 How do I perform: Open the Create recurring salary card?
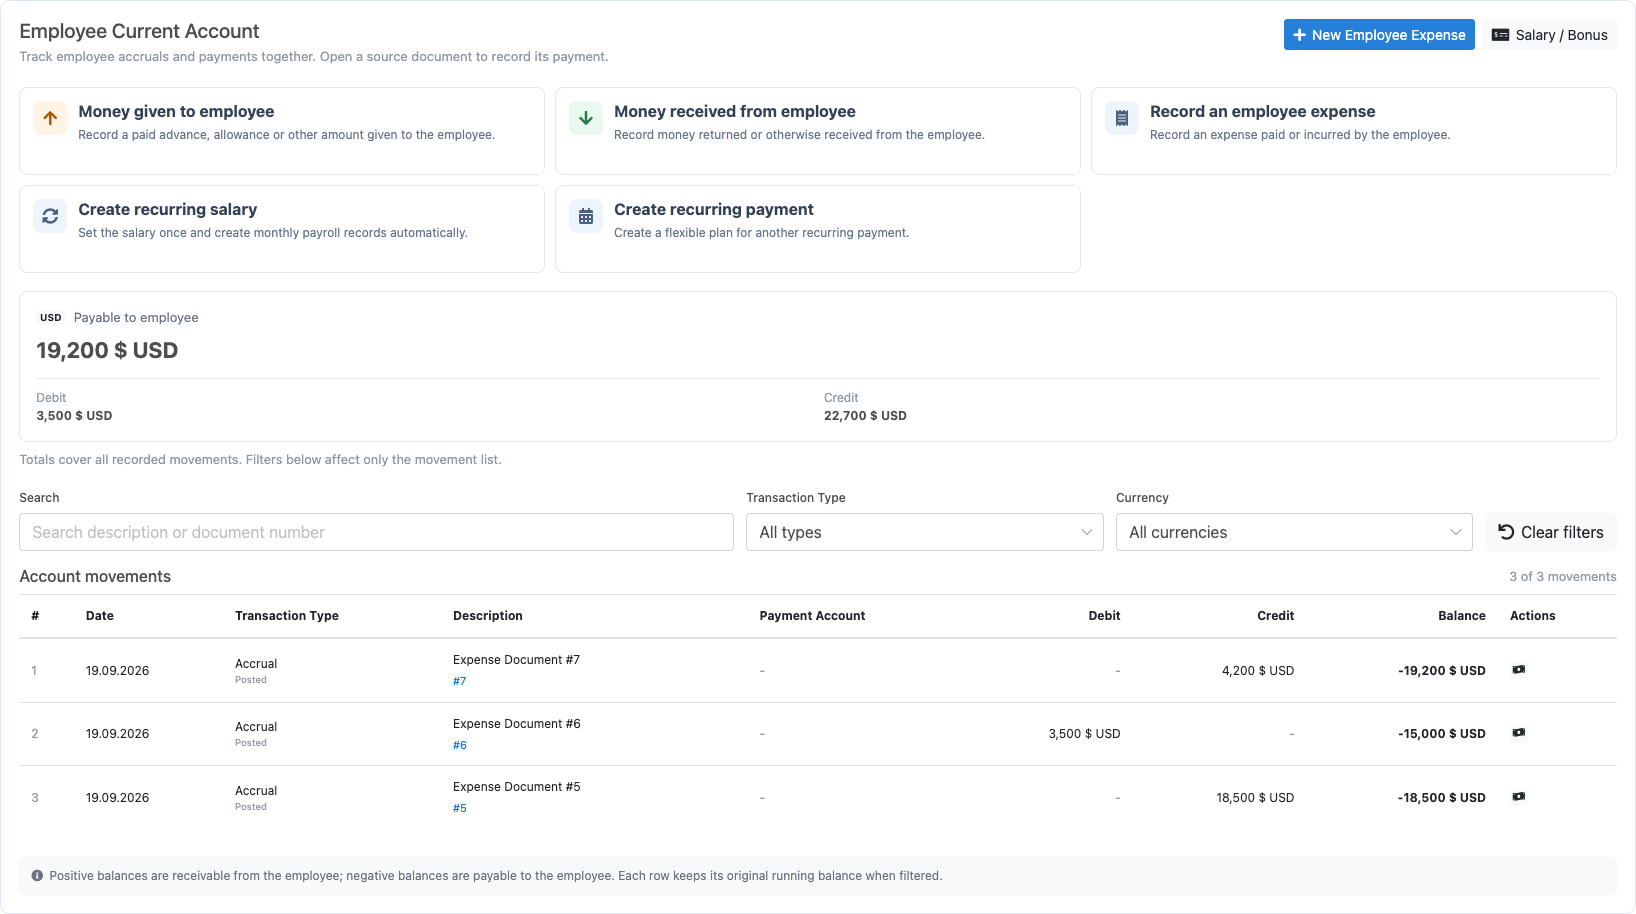(x=282, y=229)
